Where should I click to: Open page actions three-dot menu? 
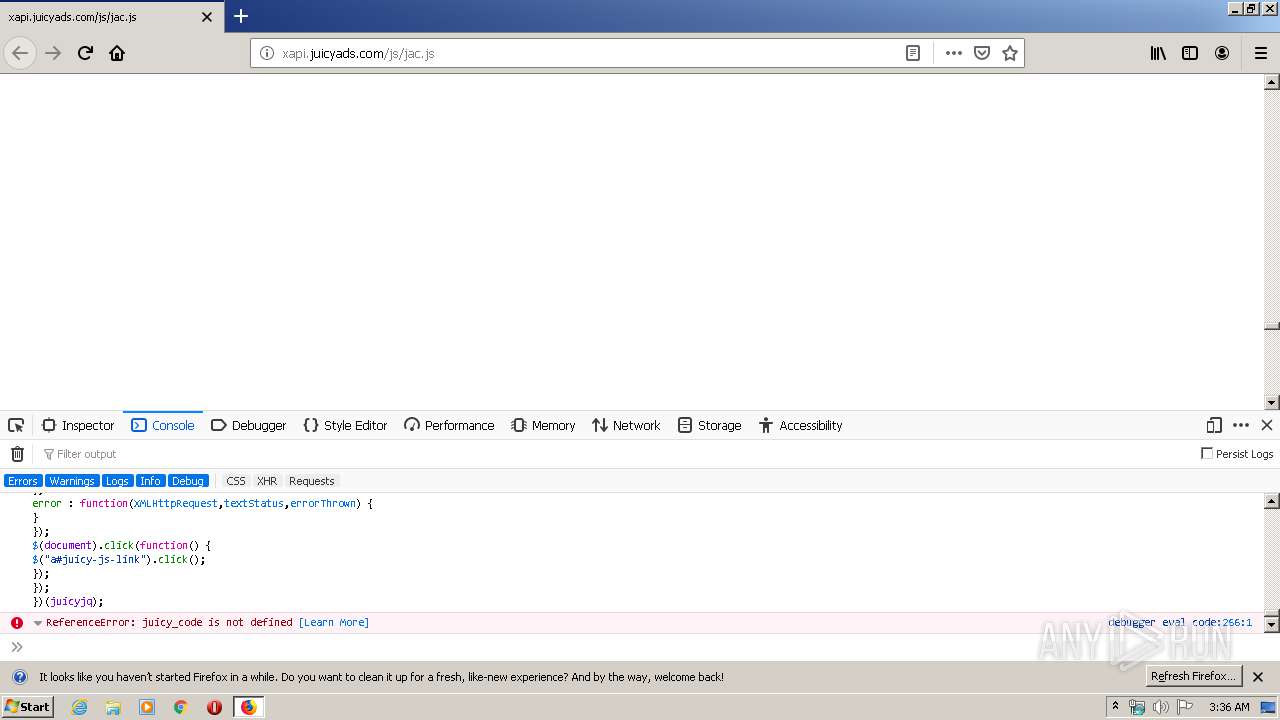click(x=954, y=53)
